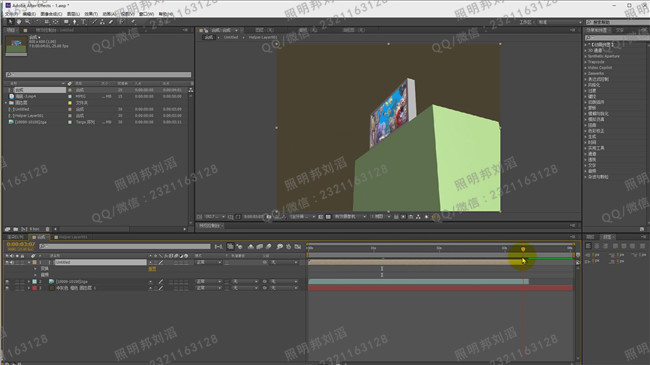Select the Rectangle shape tool
The width and height of the screenshot is (650, 365).
tap(66, 22)
